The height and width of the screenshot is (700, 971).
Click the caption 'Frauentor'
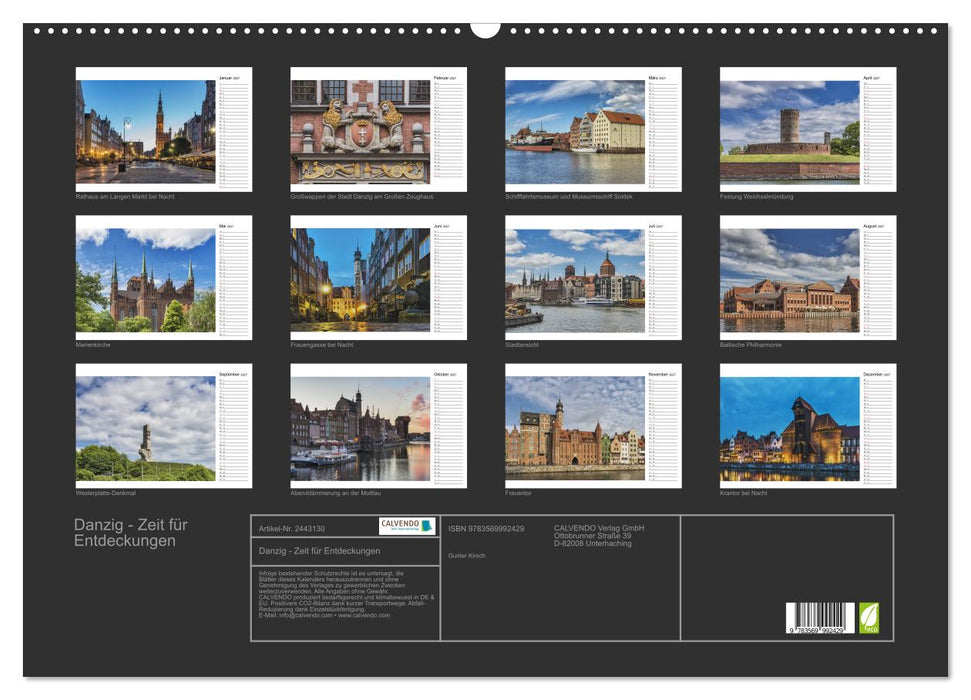pyautogui.click(x=518, y=493)
